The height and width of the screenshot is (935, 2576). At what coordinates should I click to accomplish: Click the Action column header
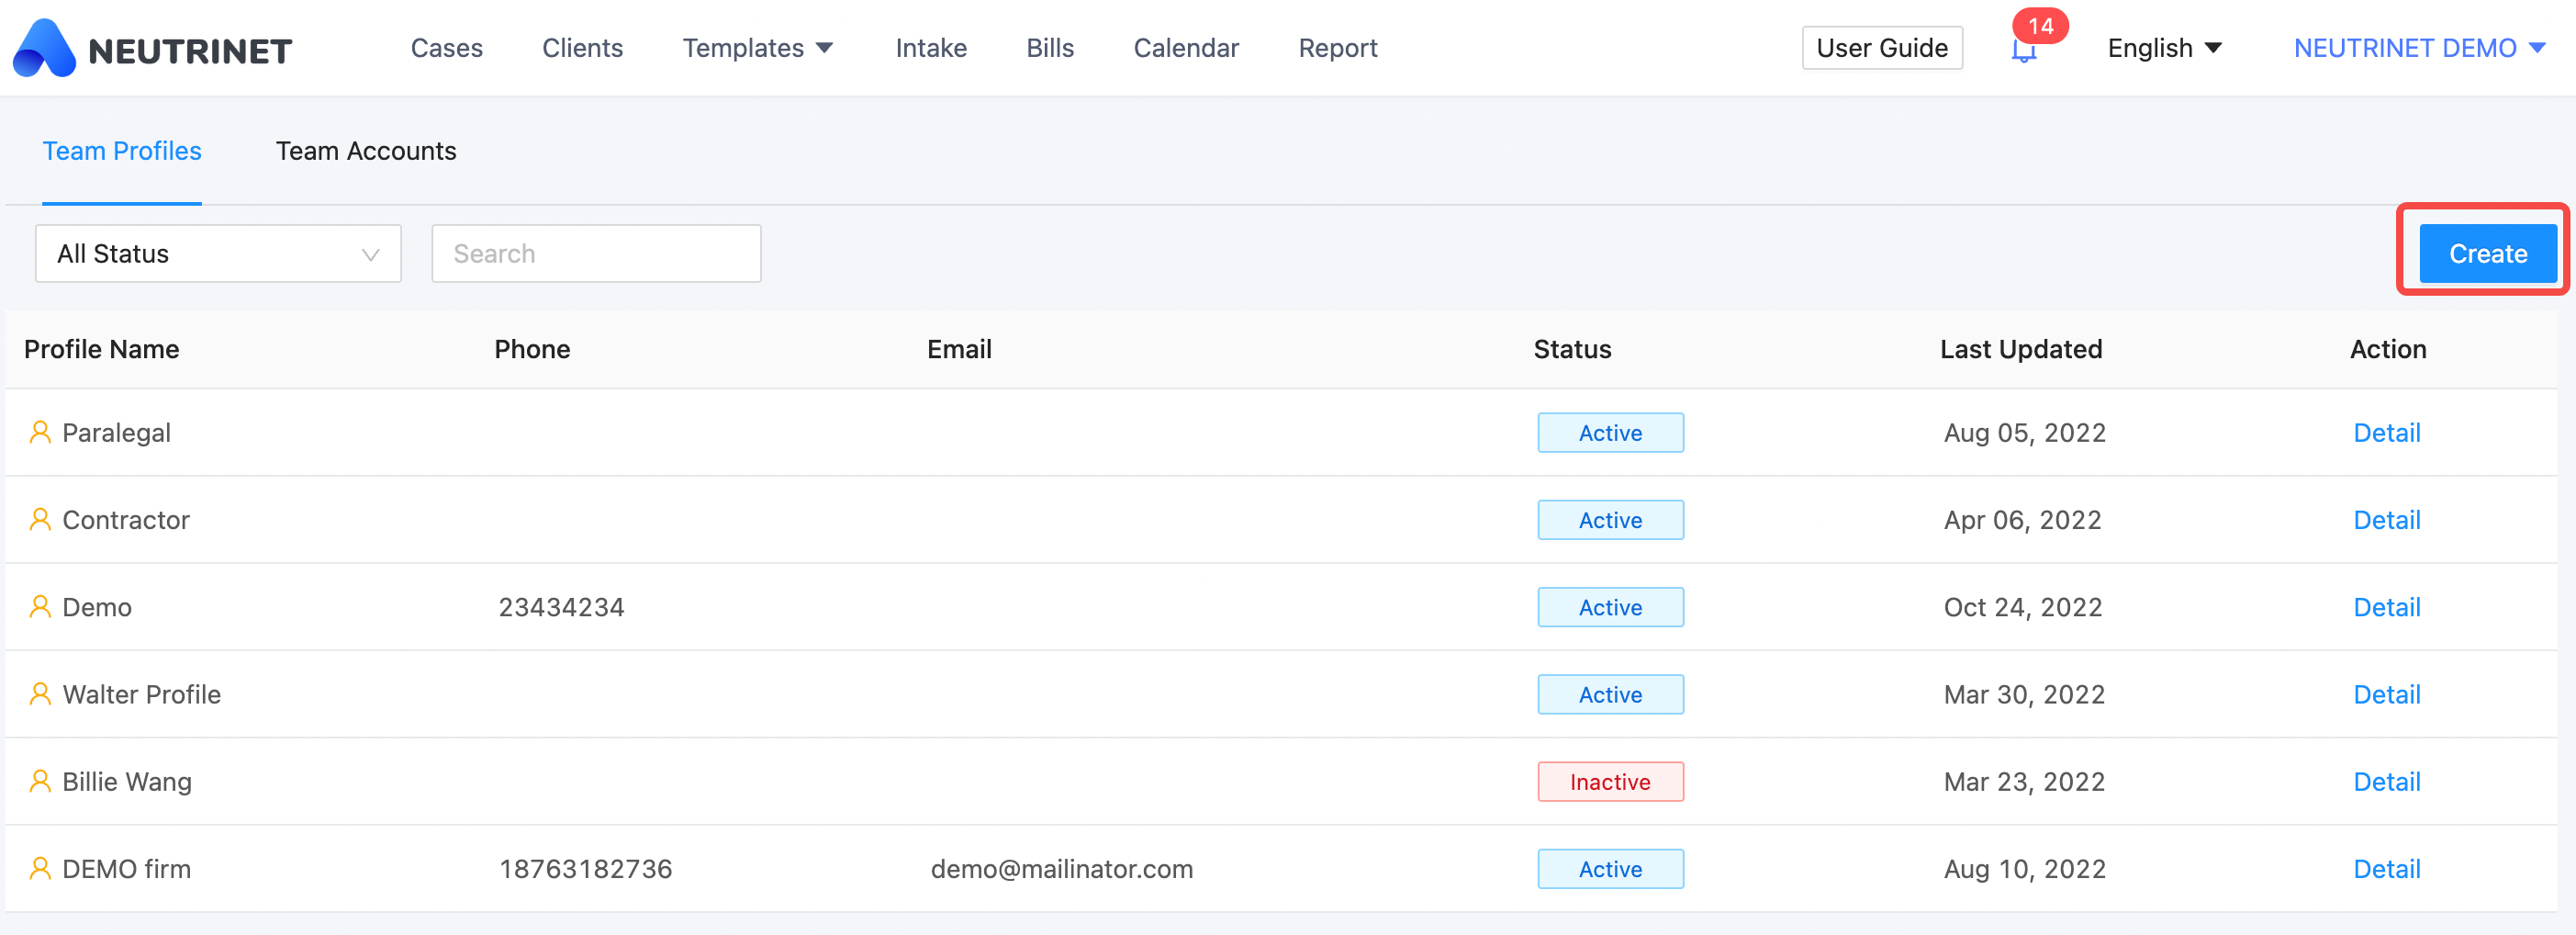point(2387,348)
